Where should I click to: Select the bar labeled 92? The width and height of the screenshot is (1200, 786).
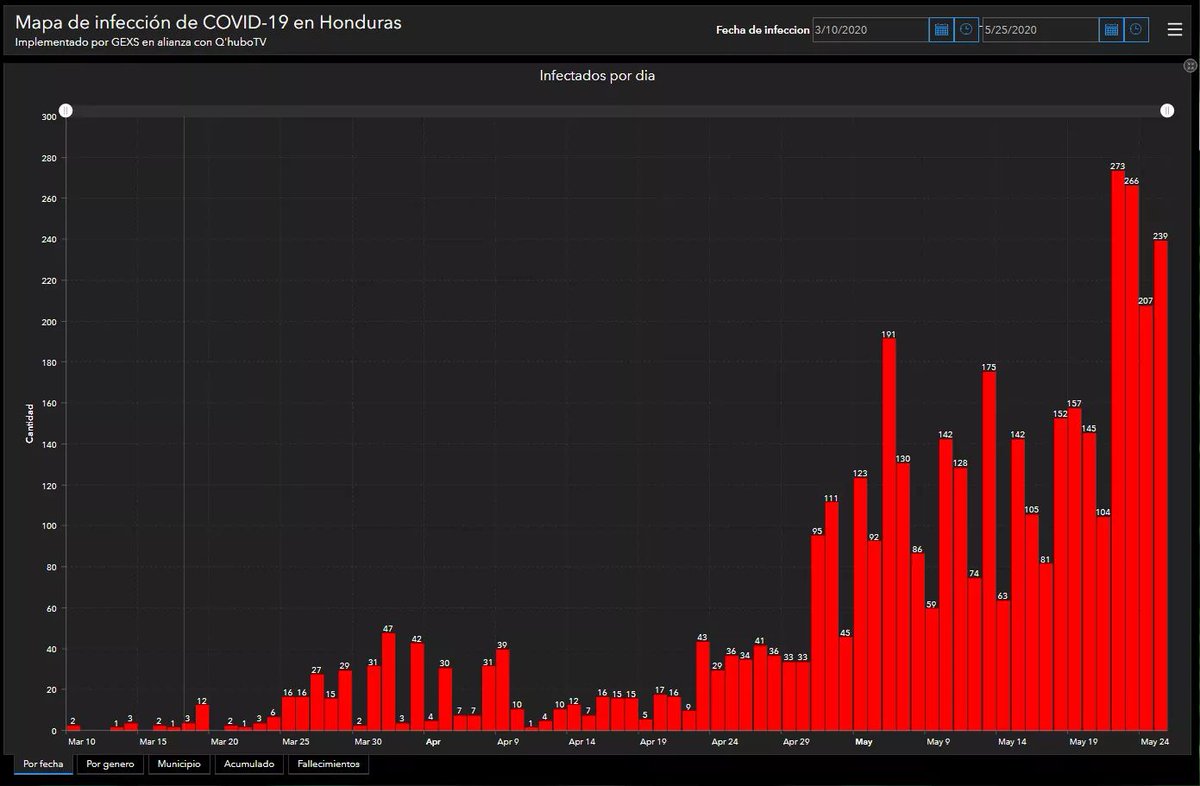pyautogui.click(x=874, y=637)
